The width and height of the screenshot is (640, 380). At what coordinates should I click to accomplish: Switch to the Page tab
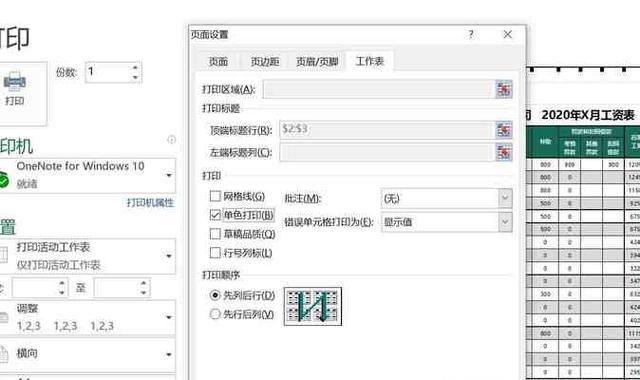(x=218, y=62)
